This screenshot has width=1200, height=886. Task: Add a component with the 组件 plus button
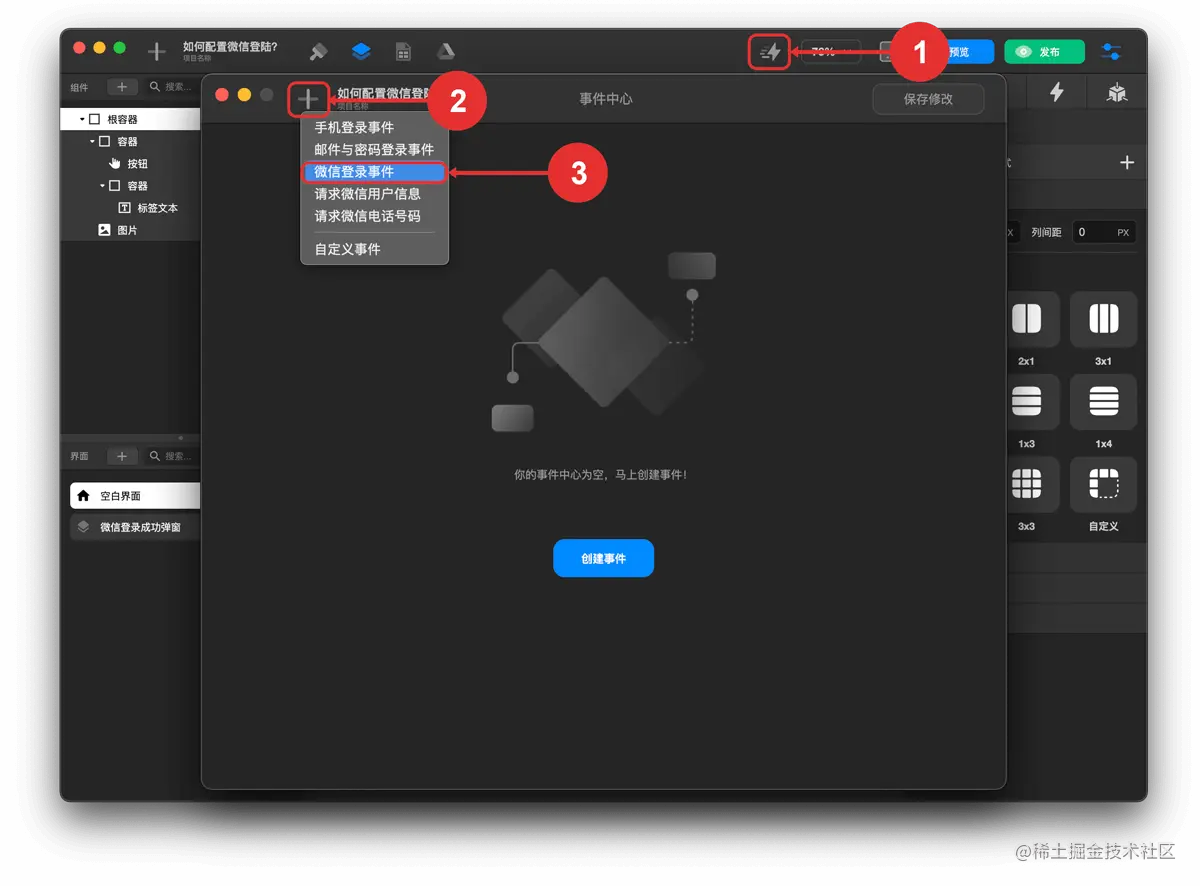122,87
